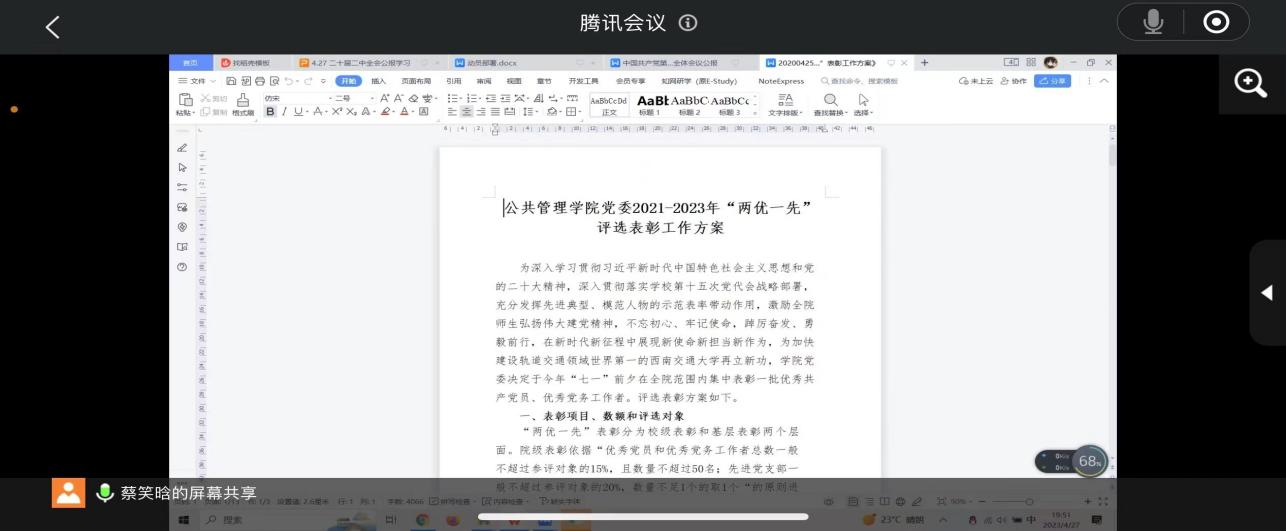Click the 协作 collaborate button
The height and width of the screenshot is (531, 1286).
pos(1014,81)
